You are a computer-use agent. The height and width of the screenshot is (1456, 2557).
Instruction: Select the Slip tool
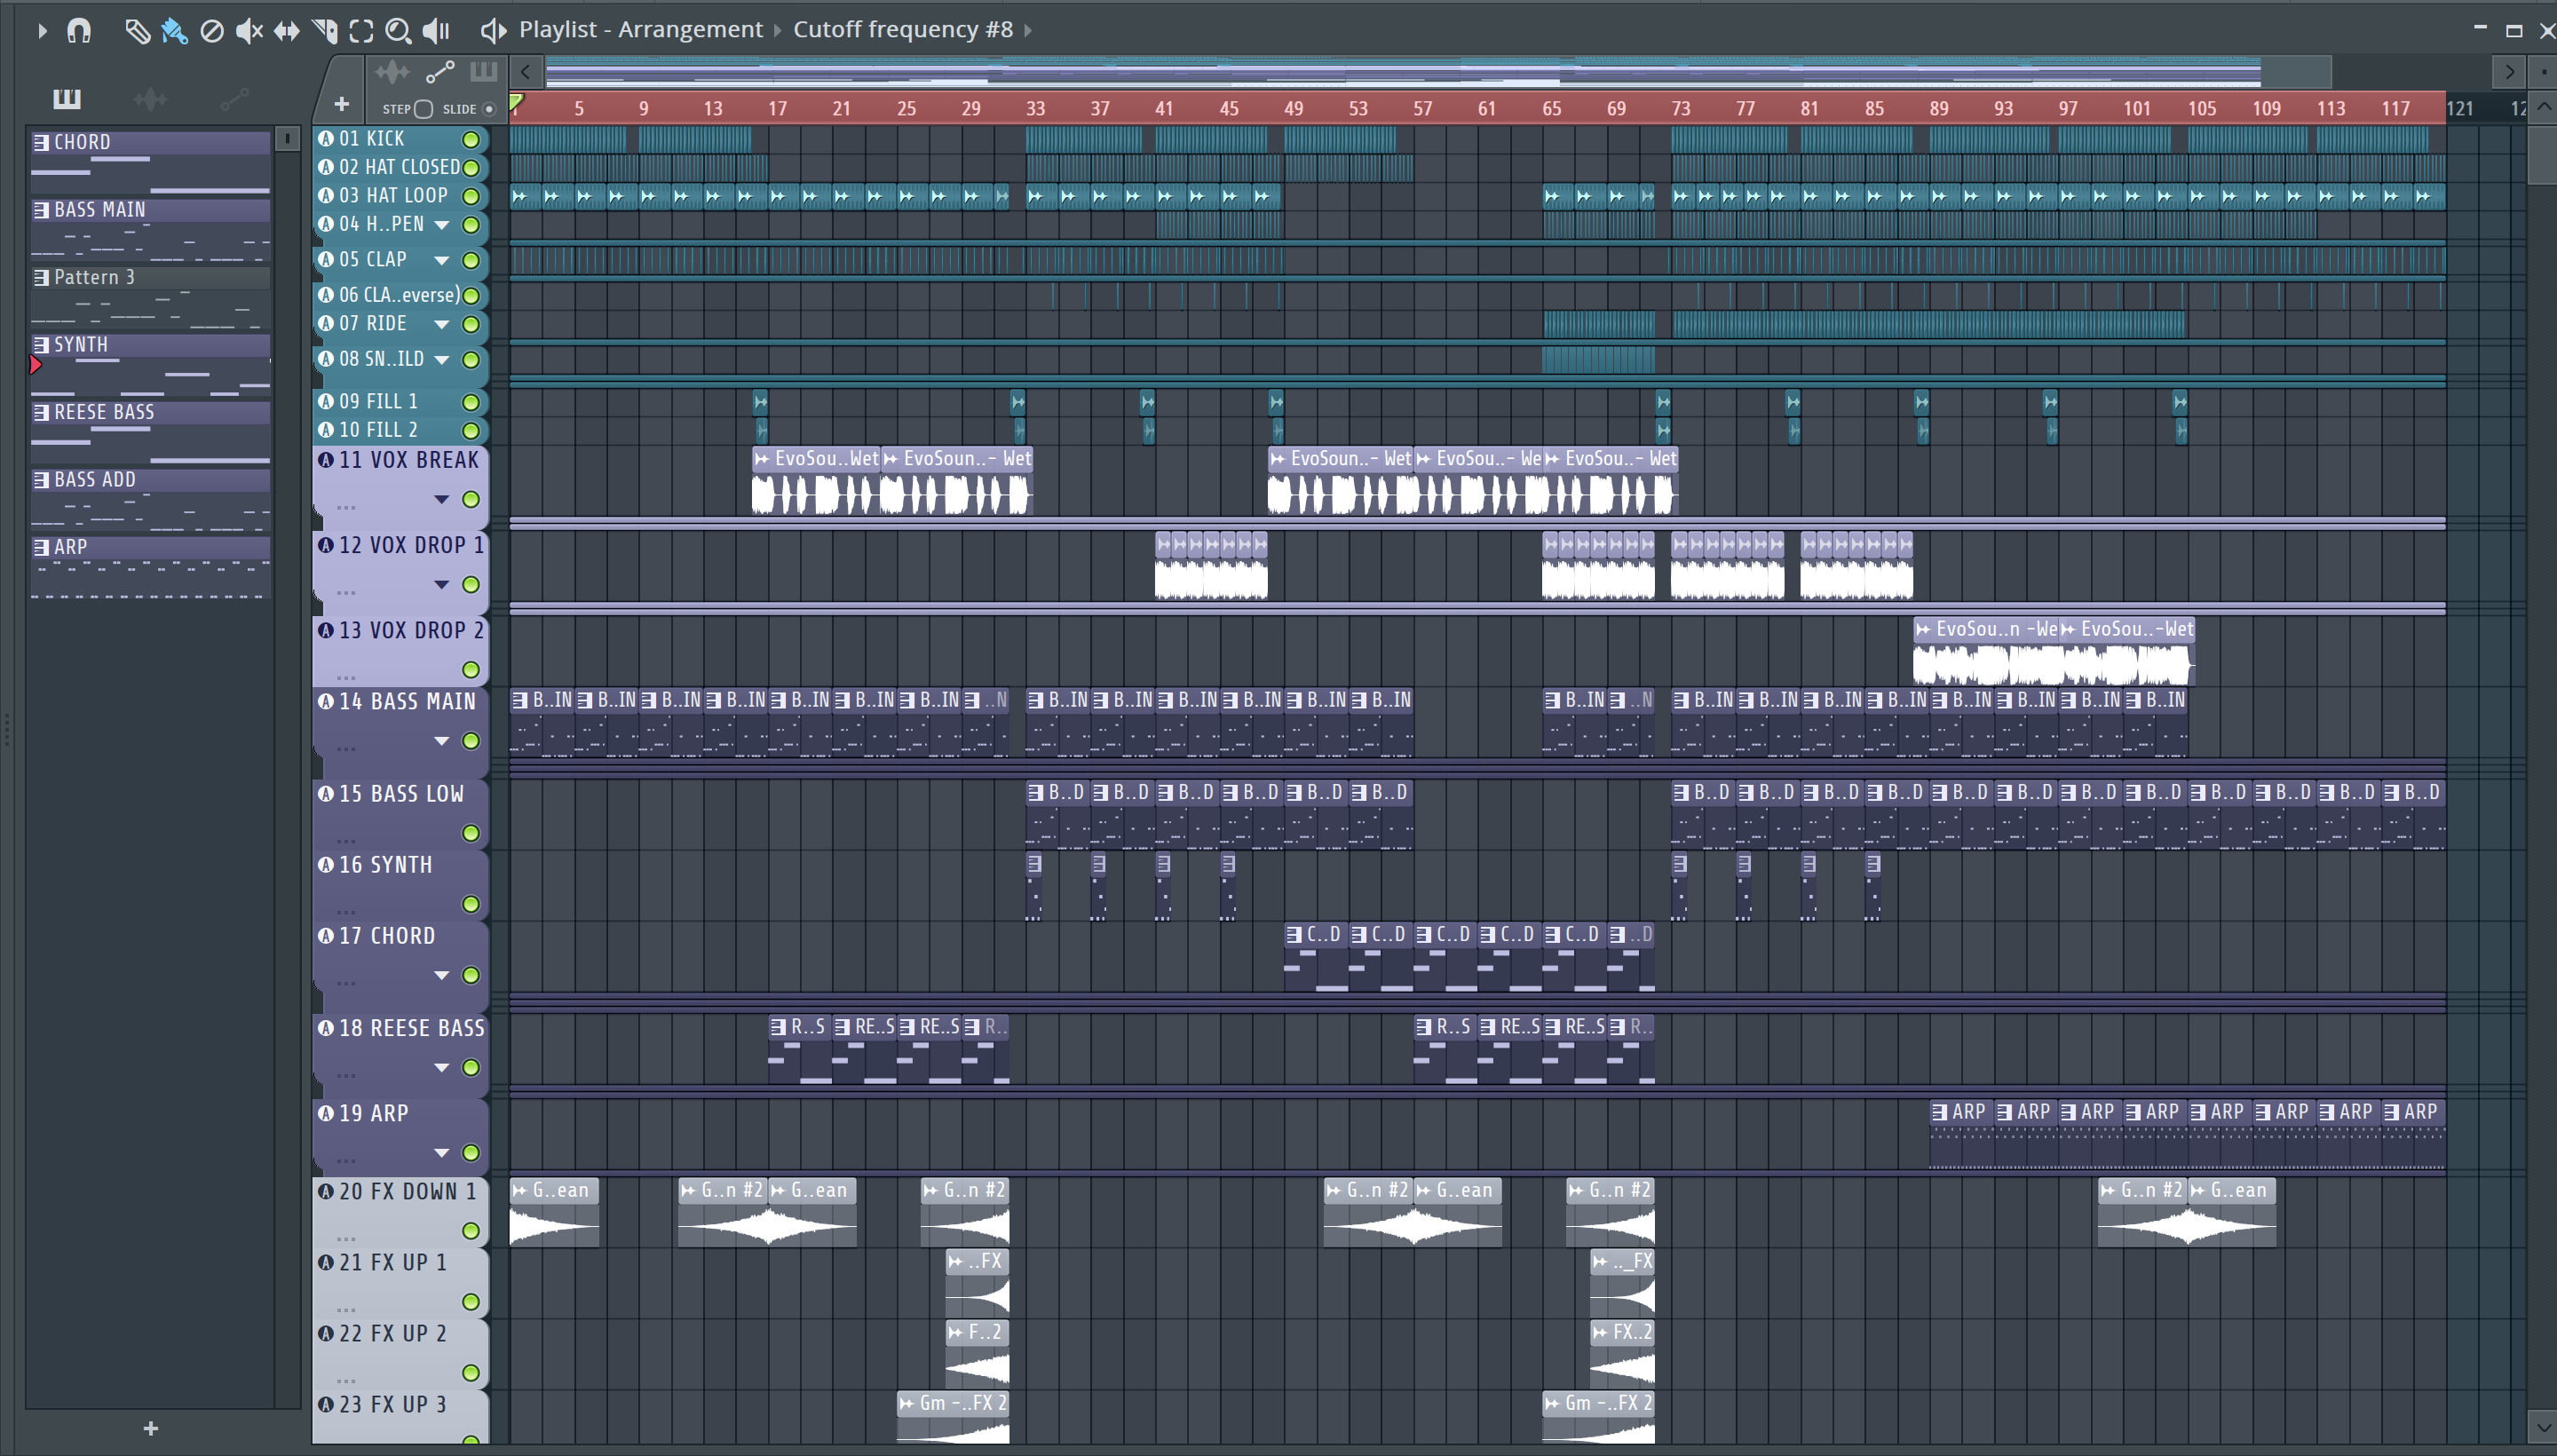pyautogui.click(x=286, y=31)
